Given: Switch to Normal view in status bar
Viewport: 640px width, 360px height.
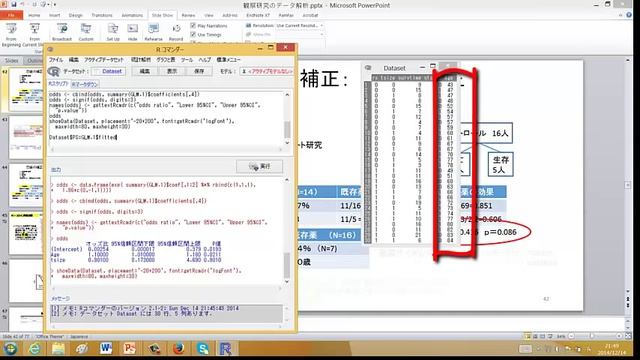Looking at the screenshot, I should 528,336.
